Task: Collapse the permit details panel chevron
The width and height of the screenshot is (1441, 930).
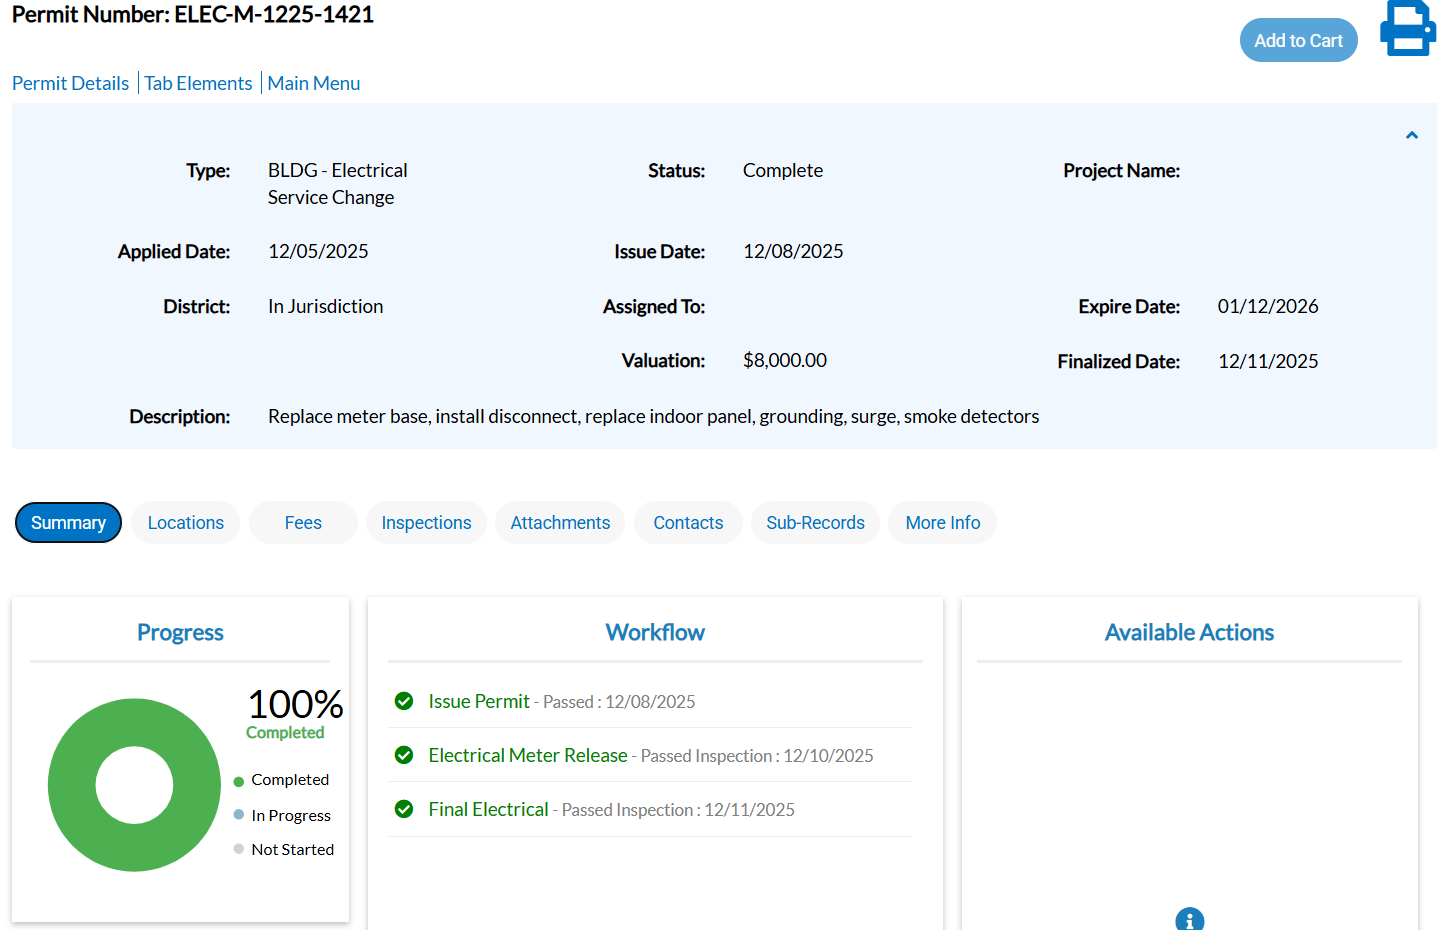Action: point(1412,135)
